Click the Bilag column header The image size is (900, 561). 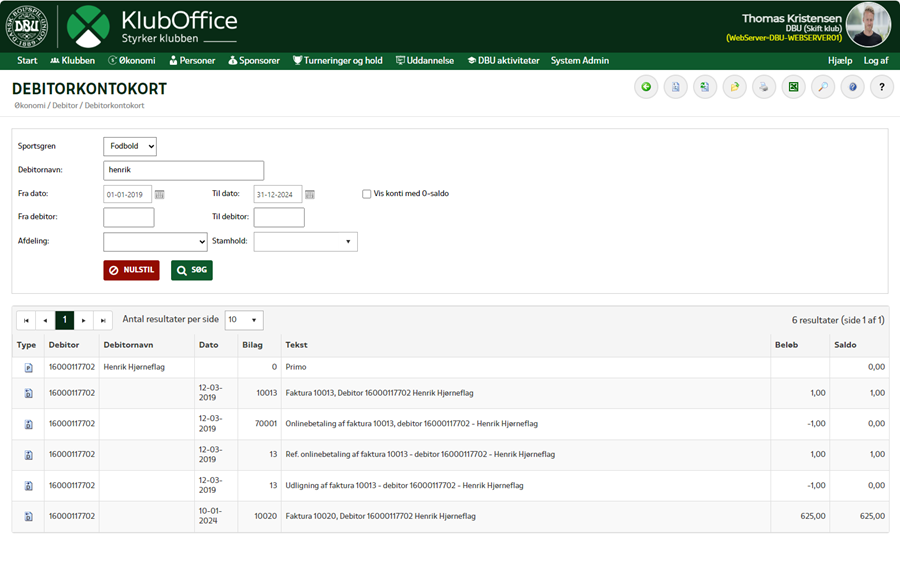[252, 345]
